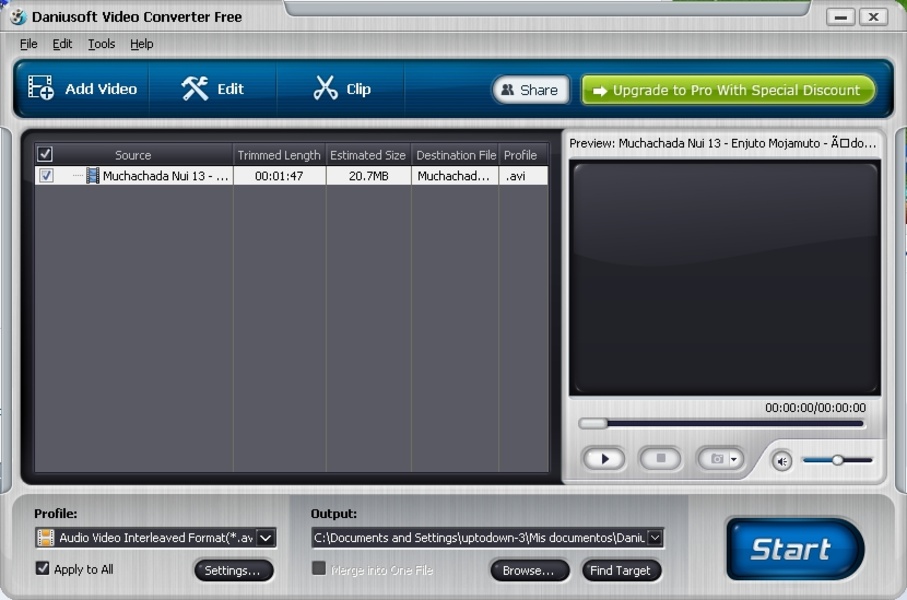Click the Destination File column header
Image resolution: width=907 pixels, height=600 pixels.
(x=455, y=155)
